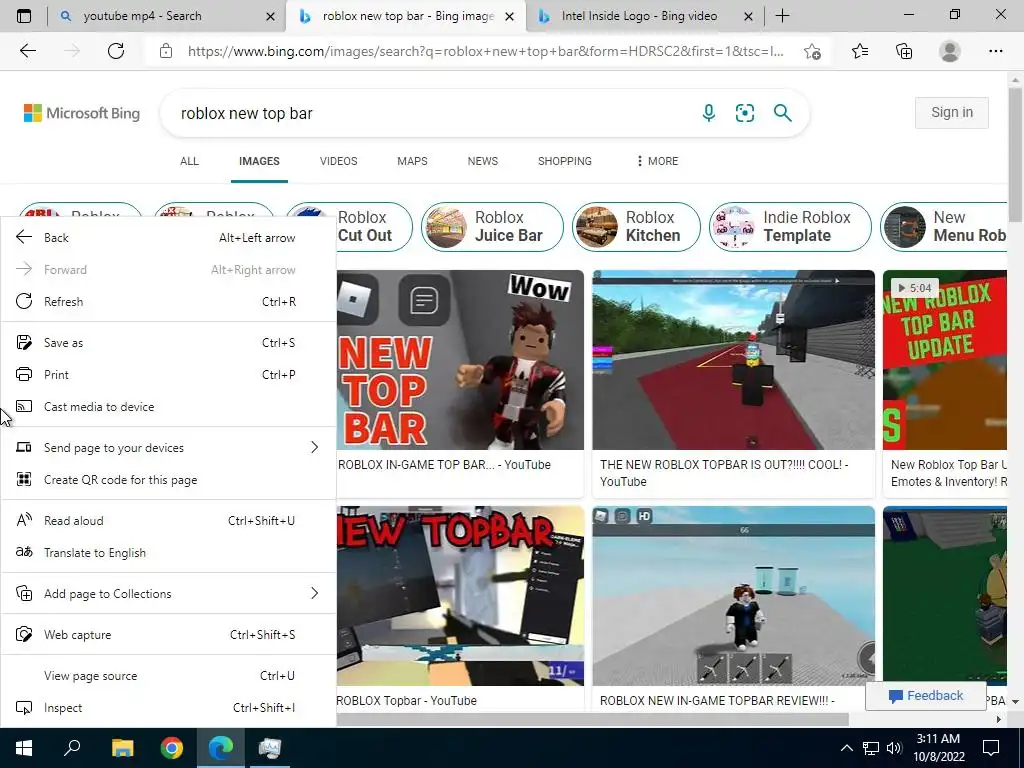Image resolution: width=1024 pixels, height=768 pixels.
Task: Choose Translate to English
Action: (168, 552)
